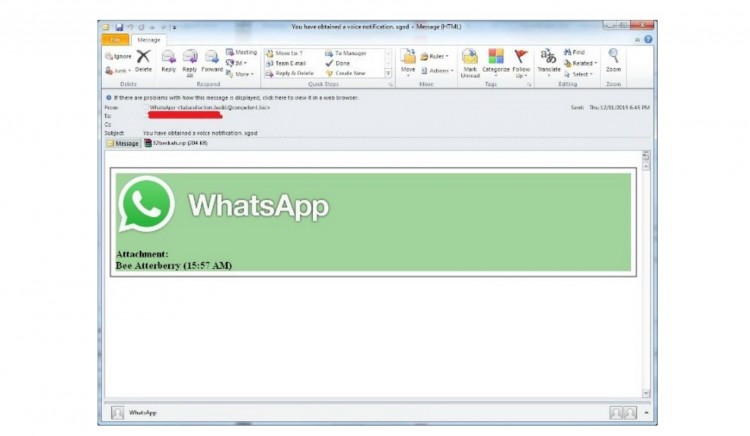Select the Reply & Delete quick step
The image size is (750, 436).
290,73
